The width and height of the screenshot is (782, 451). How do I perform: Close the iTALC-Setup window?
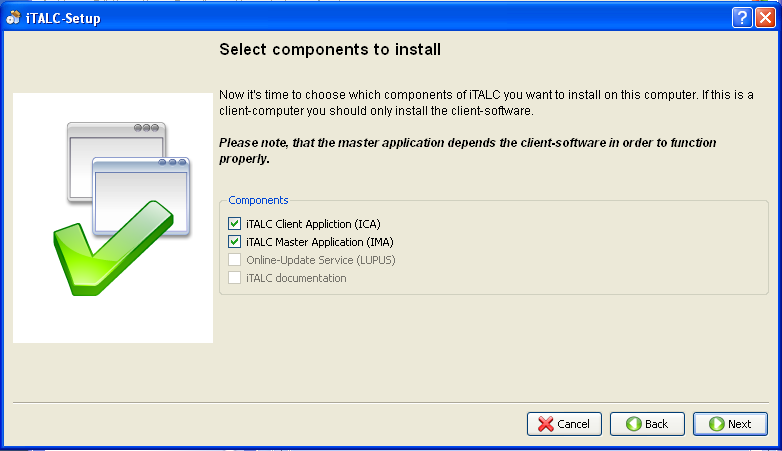[x=765, y=17]
